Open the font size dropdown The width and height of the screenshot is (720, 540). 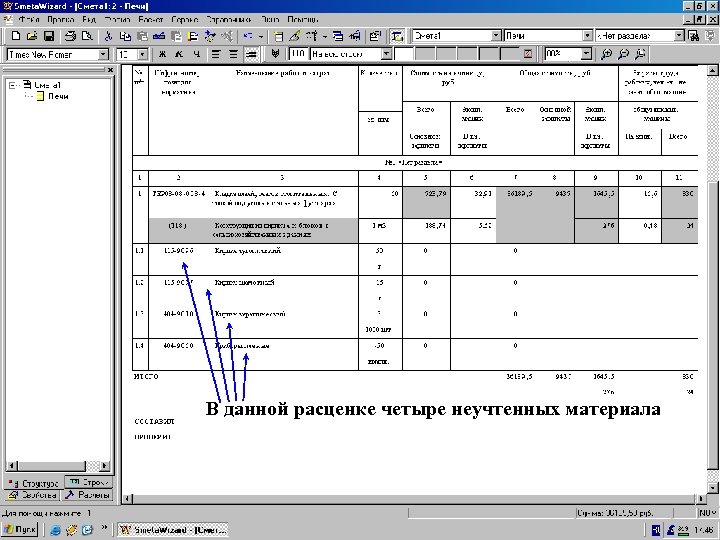(143, 55)
